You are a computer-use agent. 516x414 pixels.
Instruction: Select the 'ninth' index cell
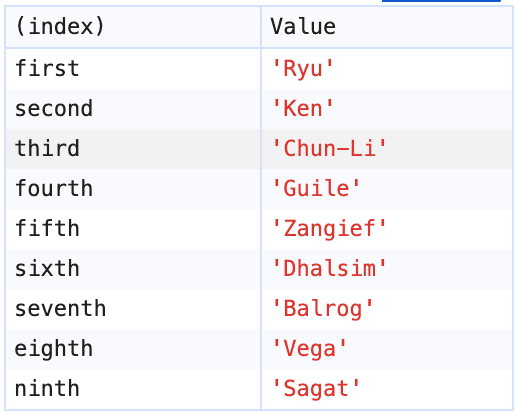pyautogui.click(x=133, y=389)
